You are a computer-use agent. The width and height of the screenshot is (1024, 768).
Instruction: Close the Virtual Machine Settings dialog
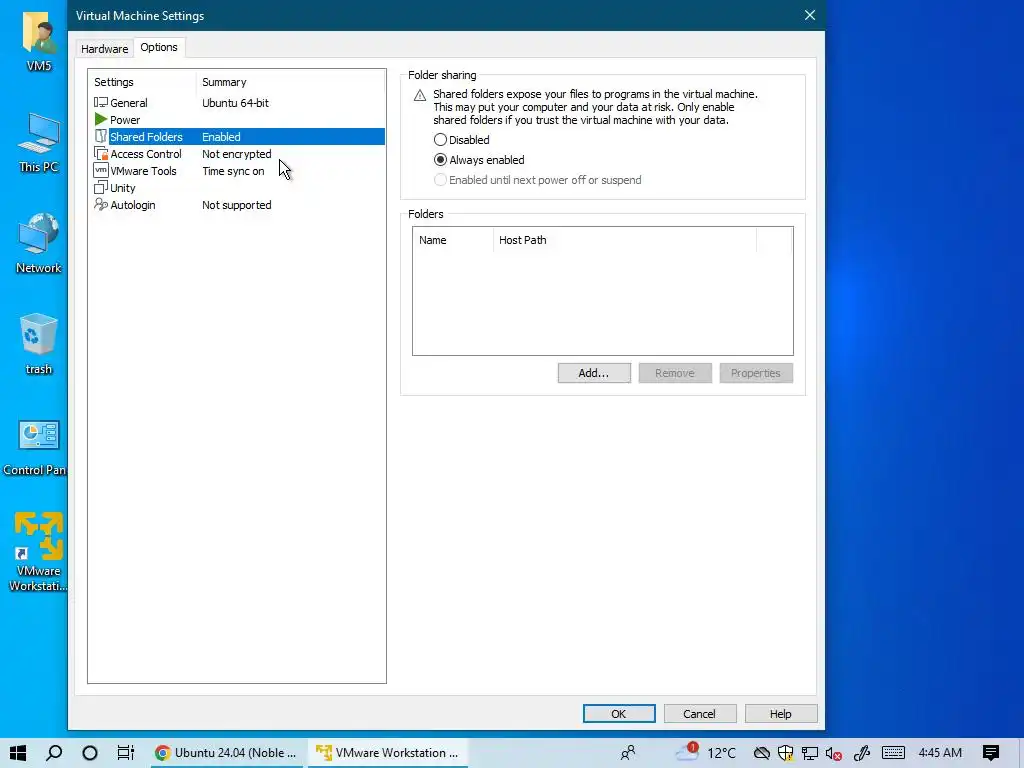(810, 15)
